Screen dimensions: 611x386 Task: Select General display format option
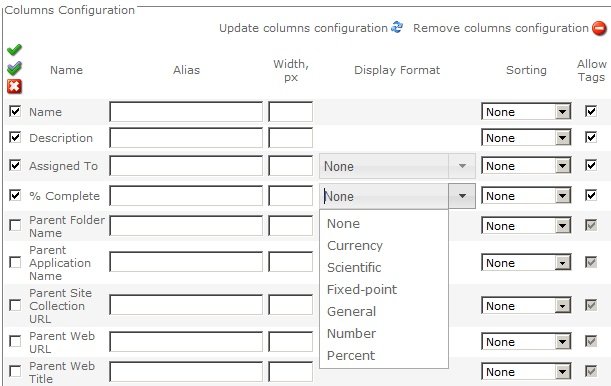(x=351, y=312)
